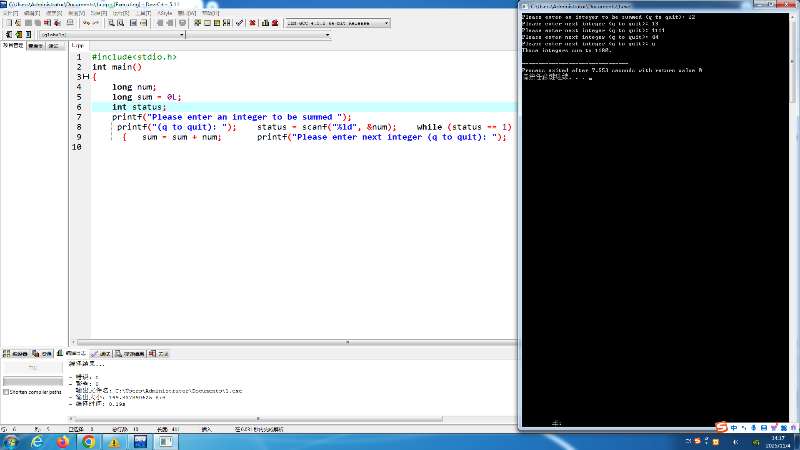Viewport: 800px width, 450px height.
Task: Switch to the Debug bottom tab
Action: 101,354
